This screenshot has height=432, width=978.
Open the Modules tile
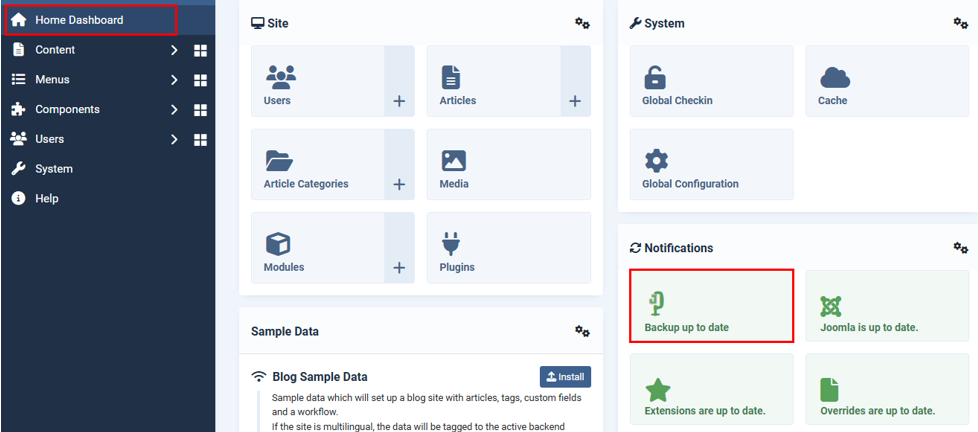[x=318, y=247]
